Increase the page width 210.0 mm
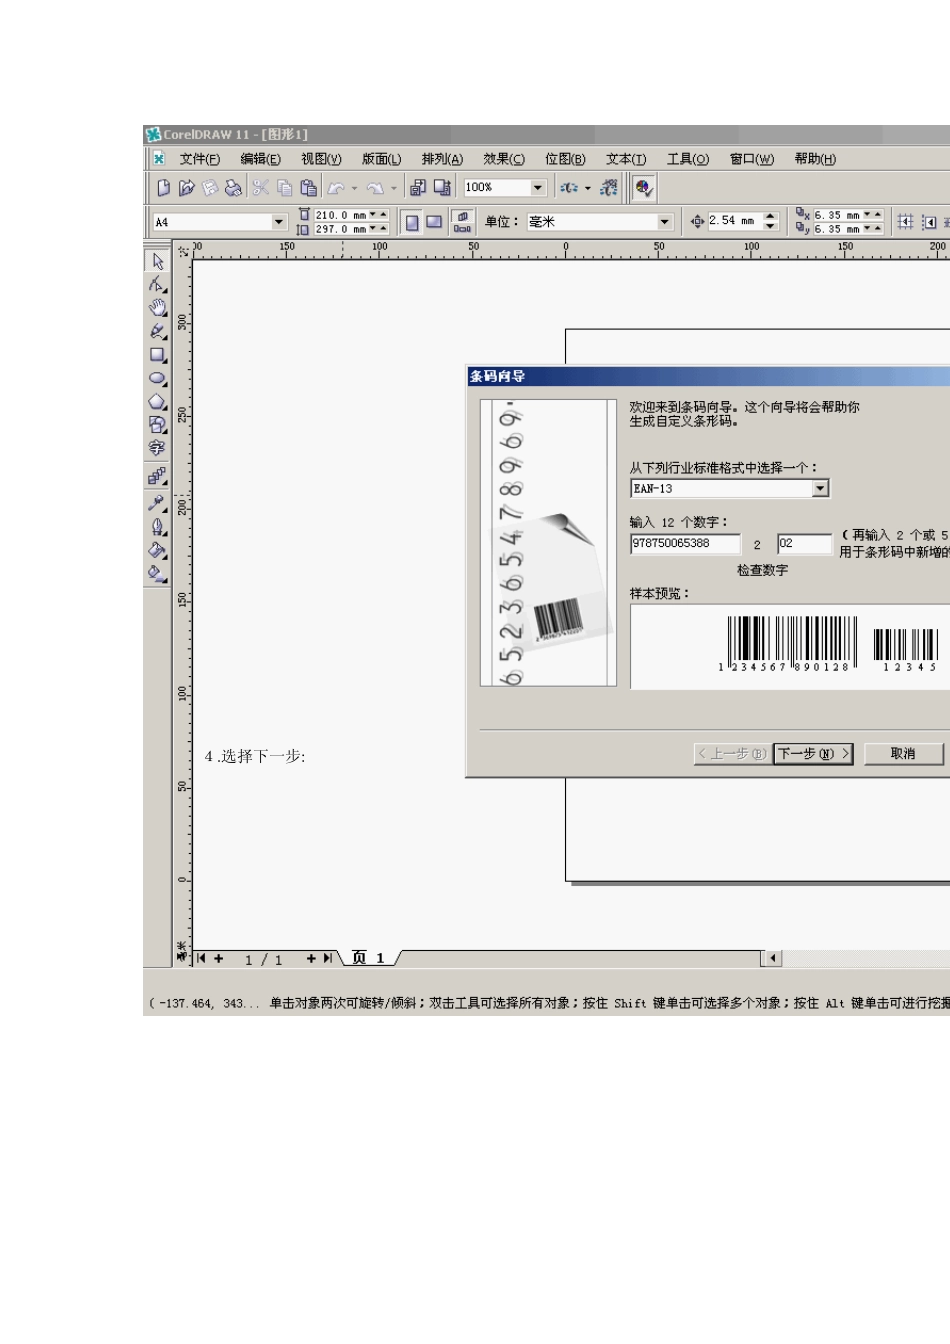The width and height of the screenshot is (950, 1344). coord(383,214)
